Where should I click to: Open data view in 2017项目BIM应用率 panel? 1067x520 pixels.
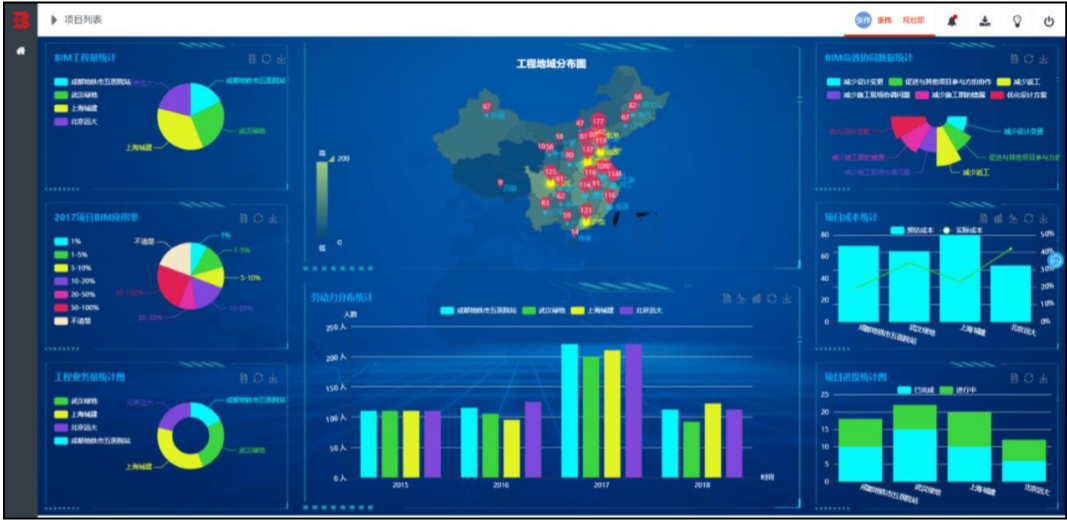tap(244, 218)
